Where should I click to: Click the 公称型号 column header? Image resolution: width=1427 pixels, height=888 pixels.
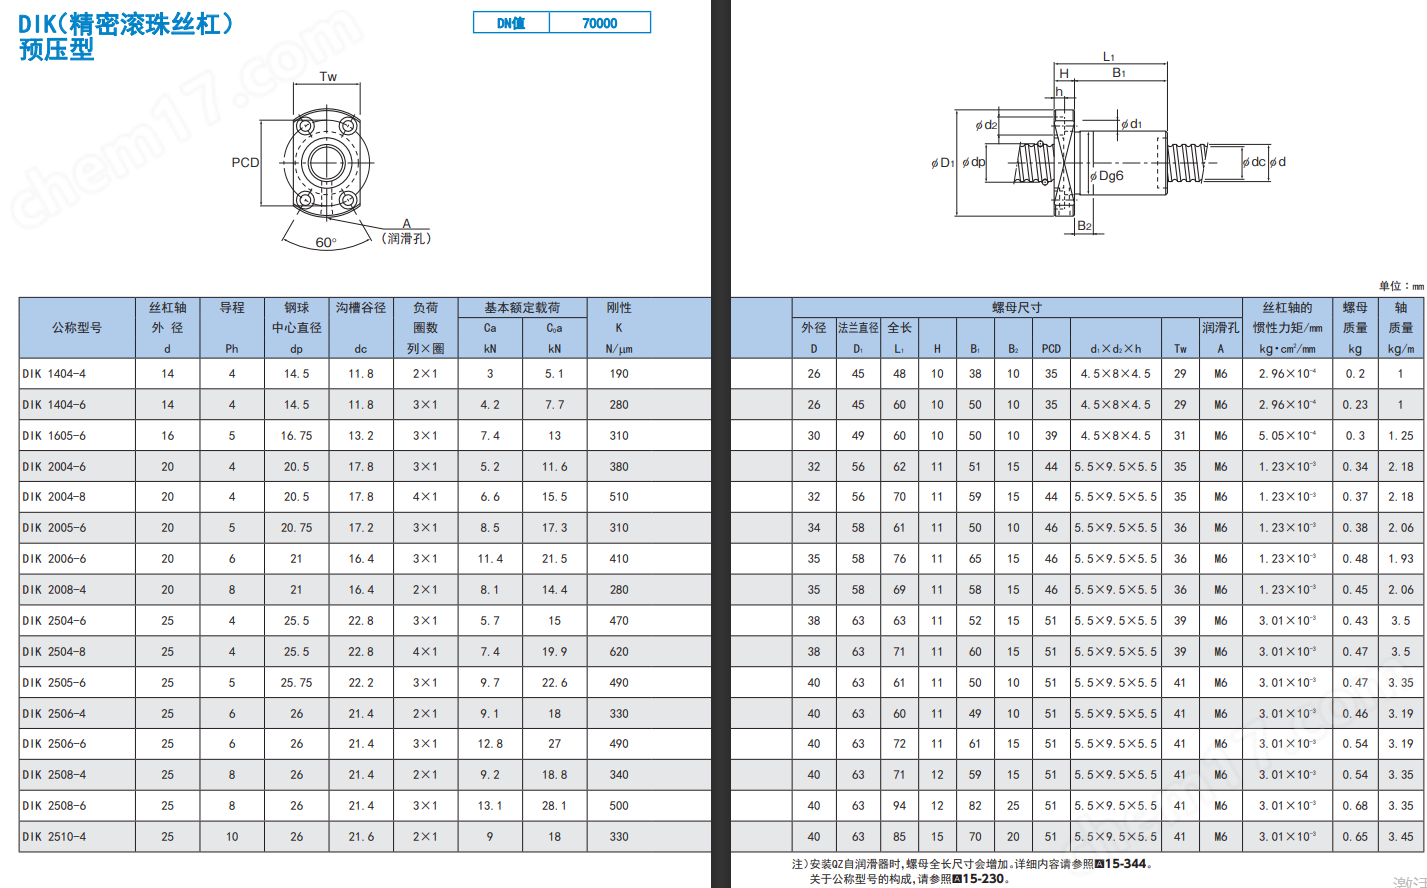(77, 328)
